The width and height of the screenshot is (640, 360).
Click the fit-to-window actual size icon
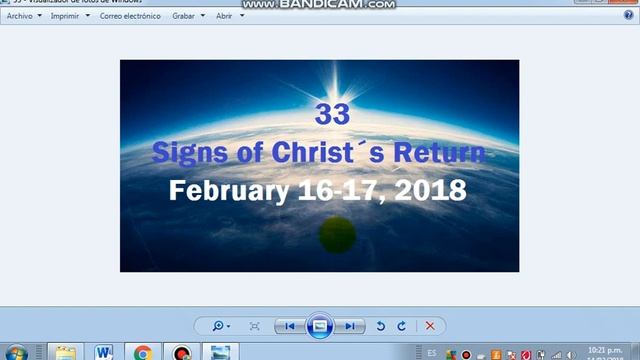pos(254,326)
